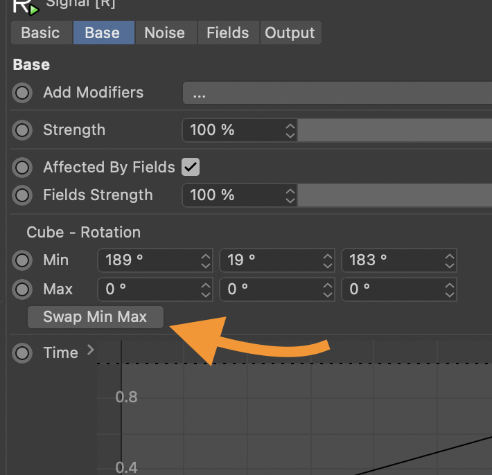Expand the Time curve chevron

coord(90,350)
